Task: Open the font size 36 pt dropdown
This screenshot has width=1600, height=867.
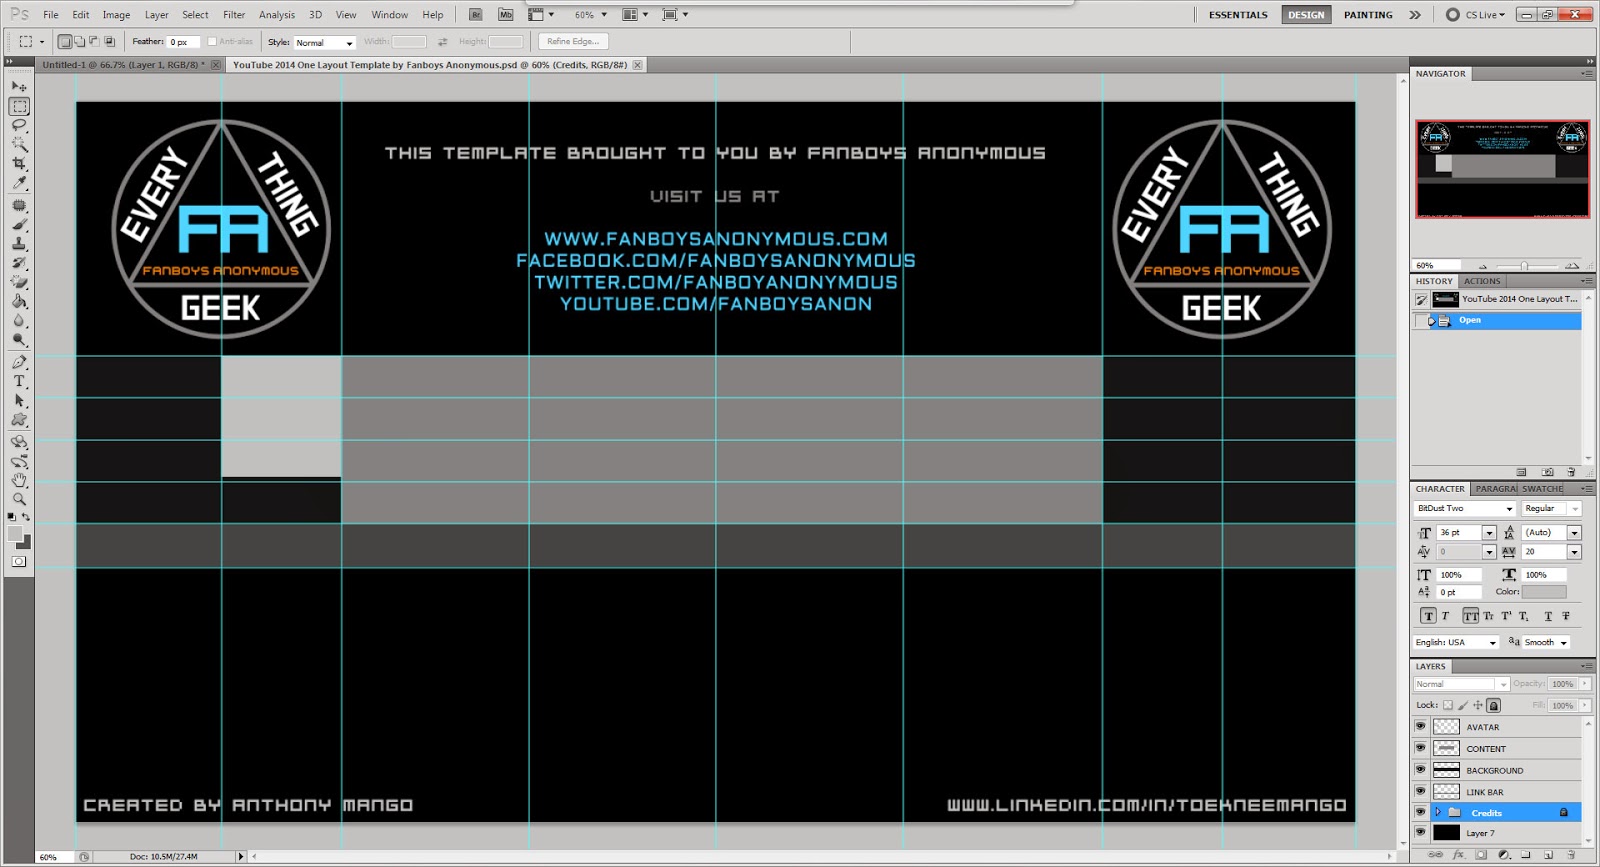Action: click(1489, 533)
